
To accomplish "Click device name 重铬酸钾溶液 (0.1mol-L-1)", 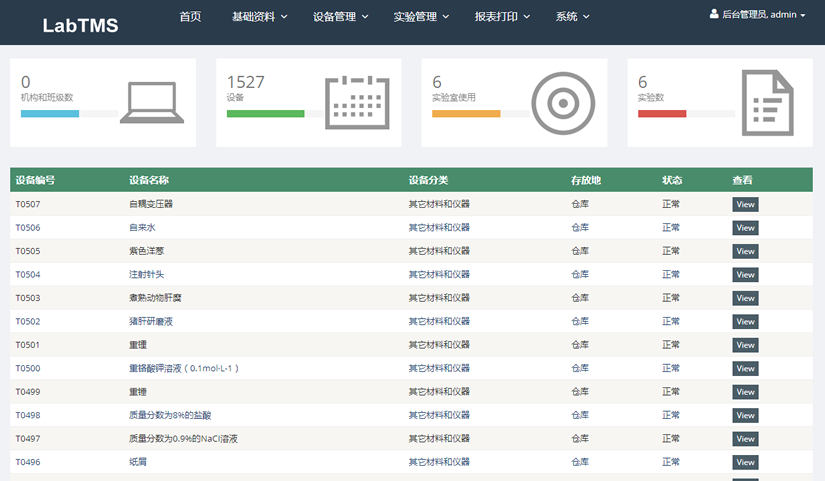I will click(184, 368).
